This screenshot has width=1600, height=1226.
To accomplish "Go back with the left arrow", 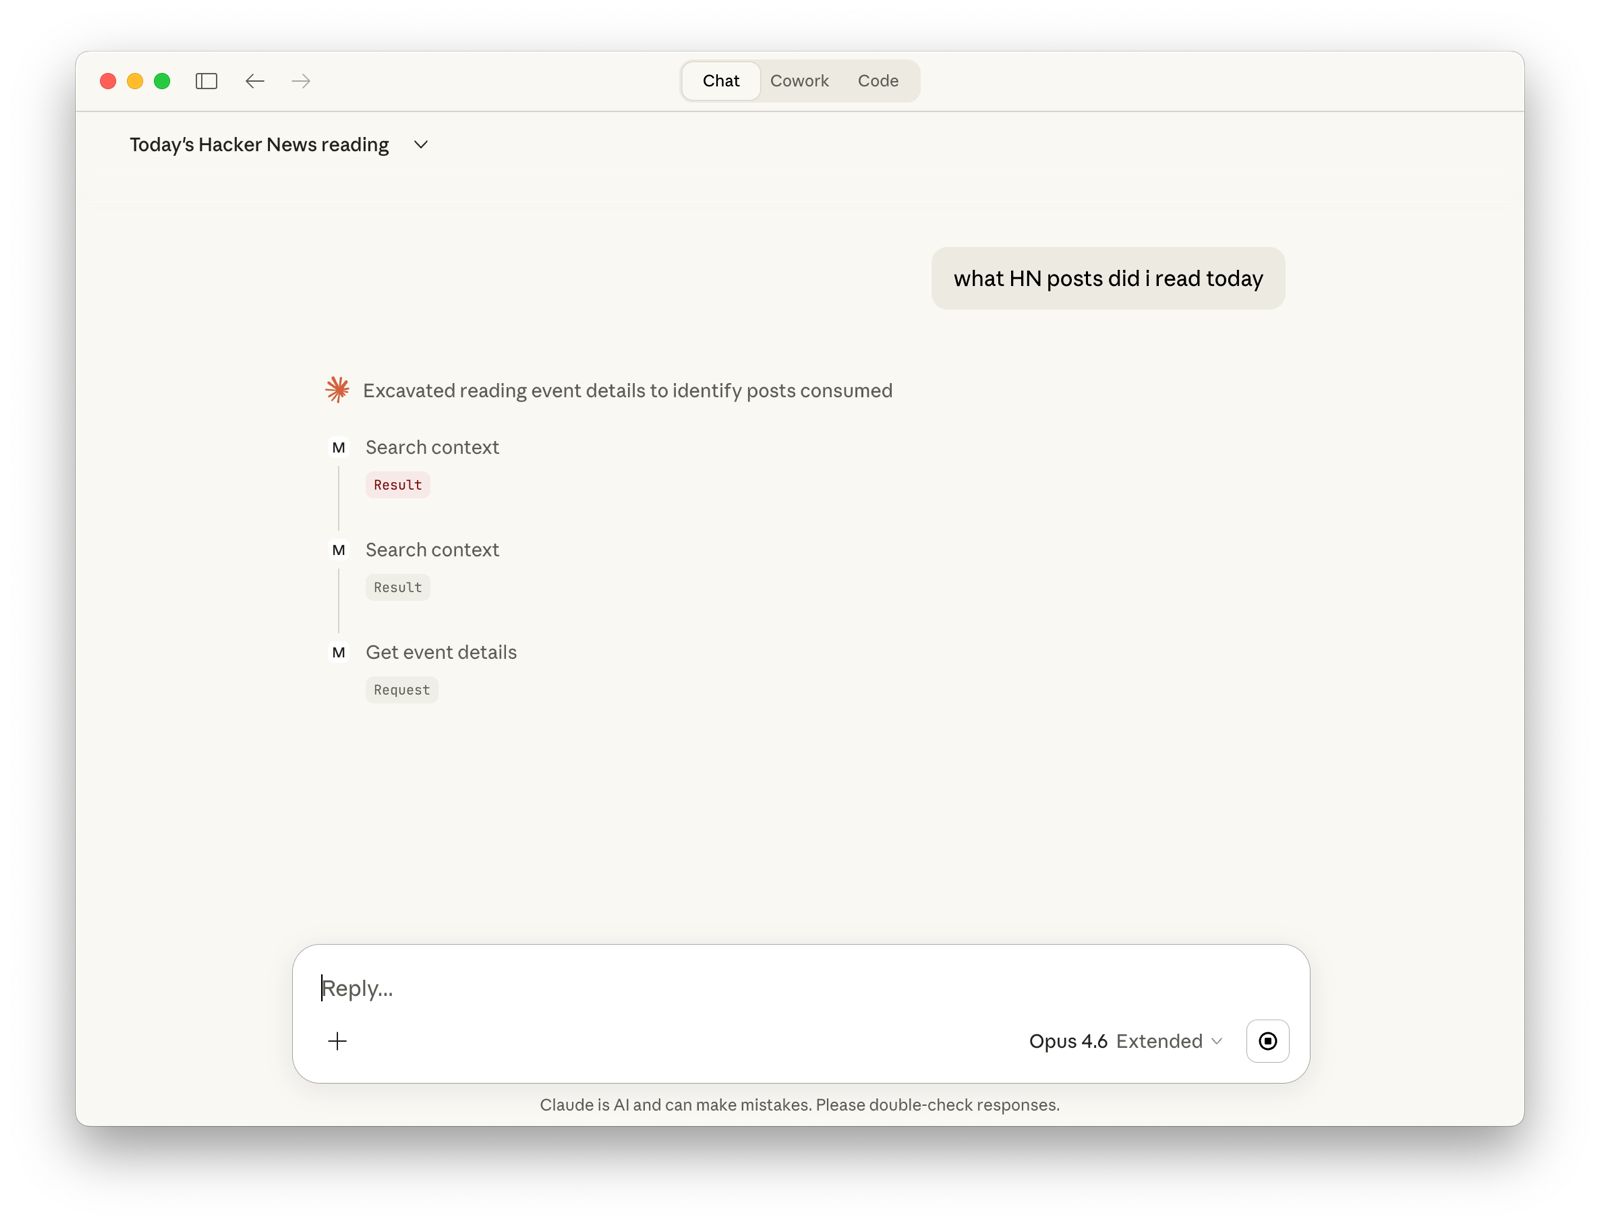I will coord(255,81).
